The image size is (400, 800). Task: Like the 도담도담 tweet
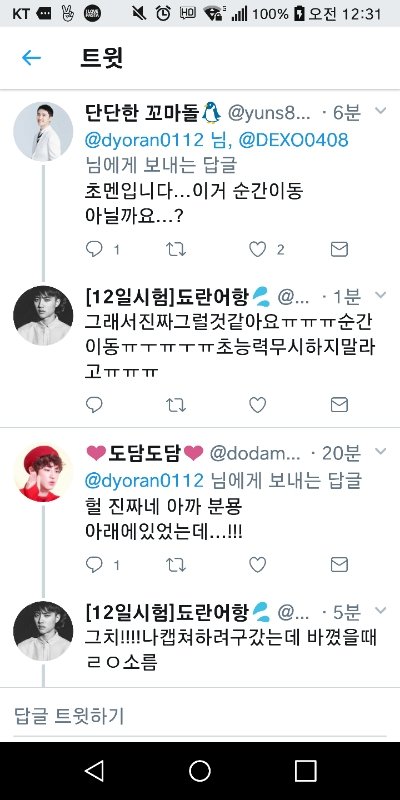coord(258,564)
